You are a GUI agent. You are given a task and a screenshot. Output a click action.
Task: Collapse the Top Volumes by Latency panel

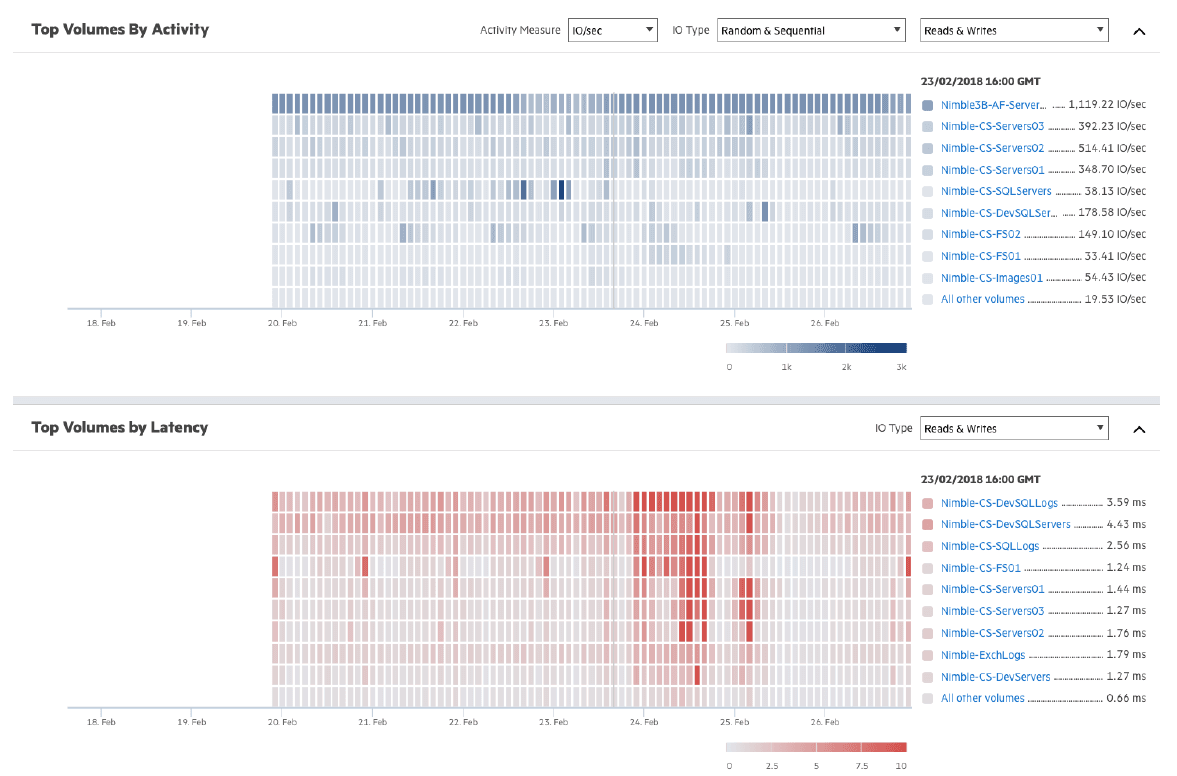(1139, 429)
